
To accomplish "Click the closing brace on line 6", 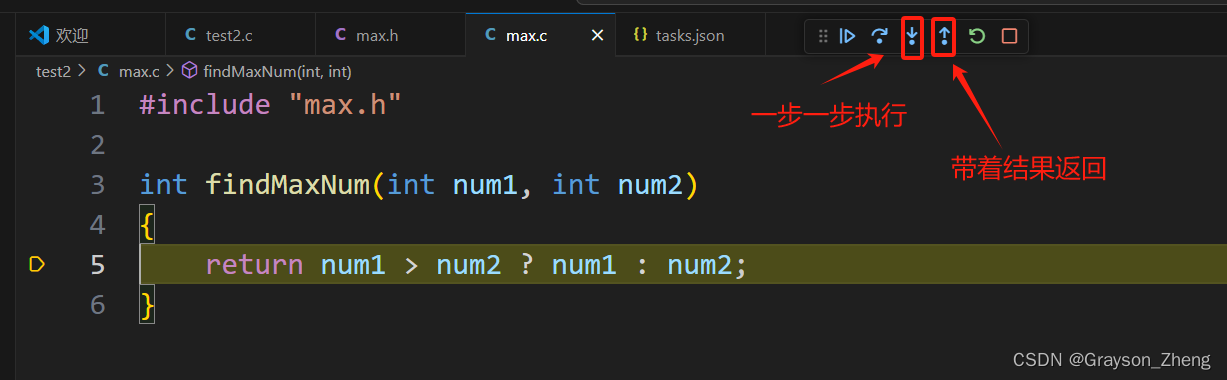I will coord(147,304).
